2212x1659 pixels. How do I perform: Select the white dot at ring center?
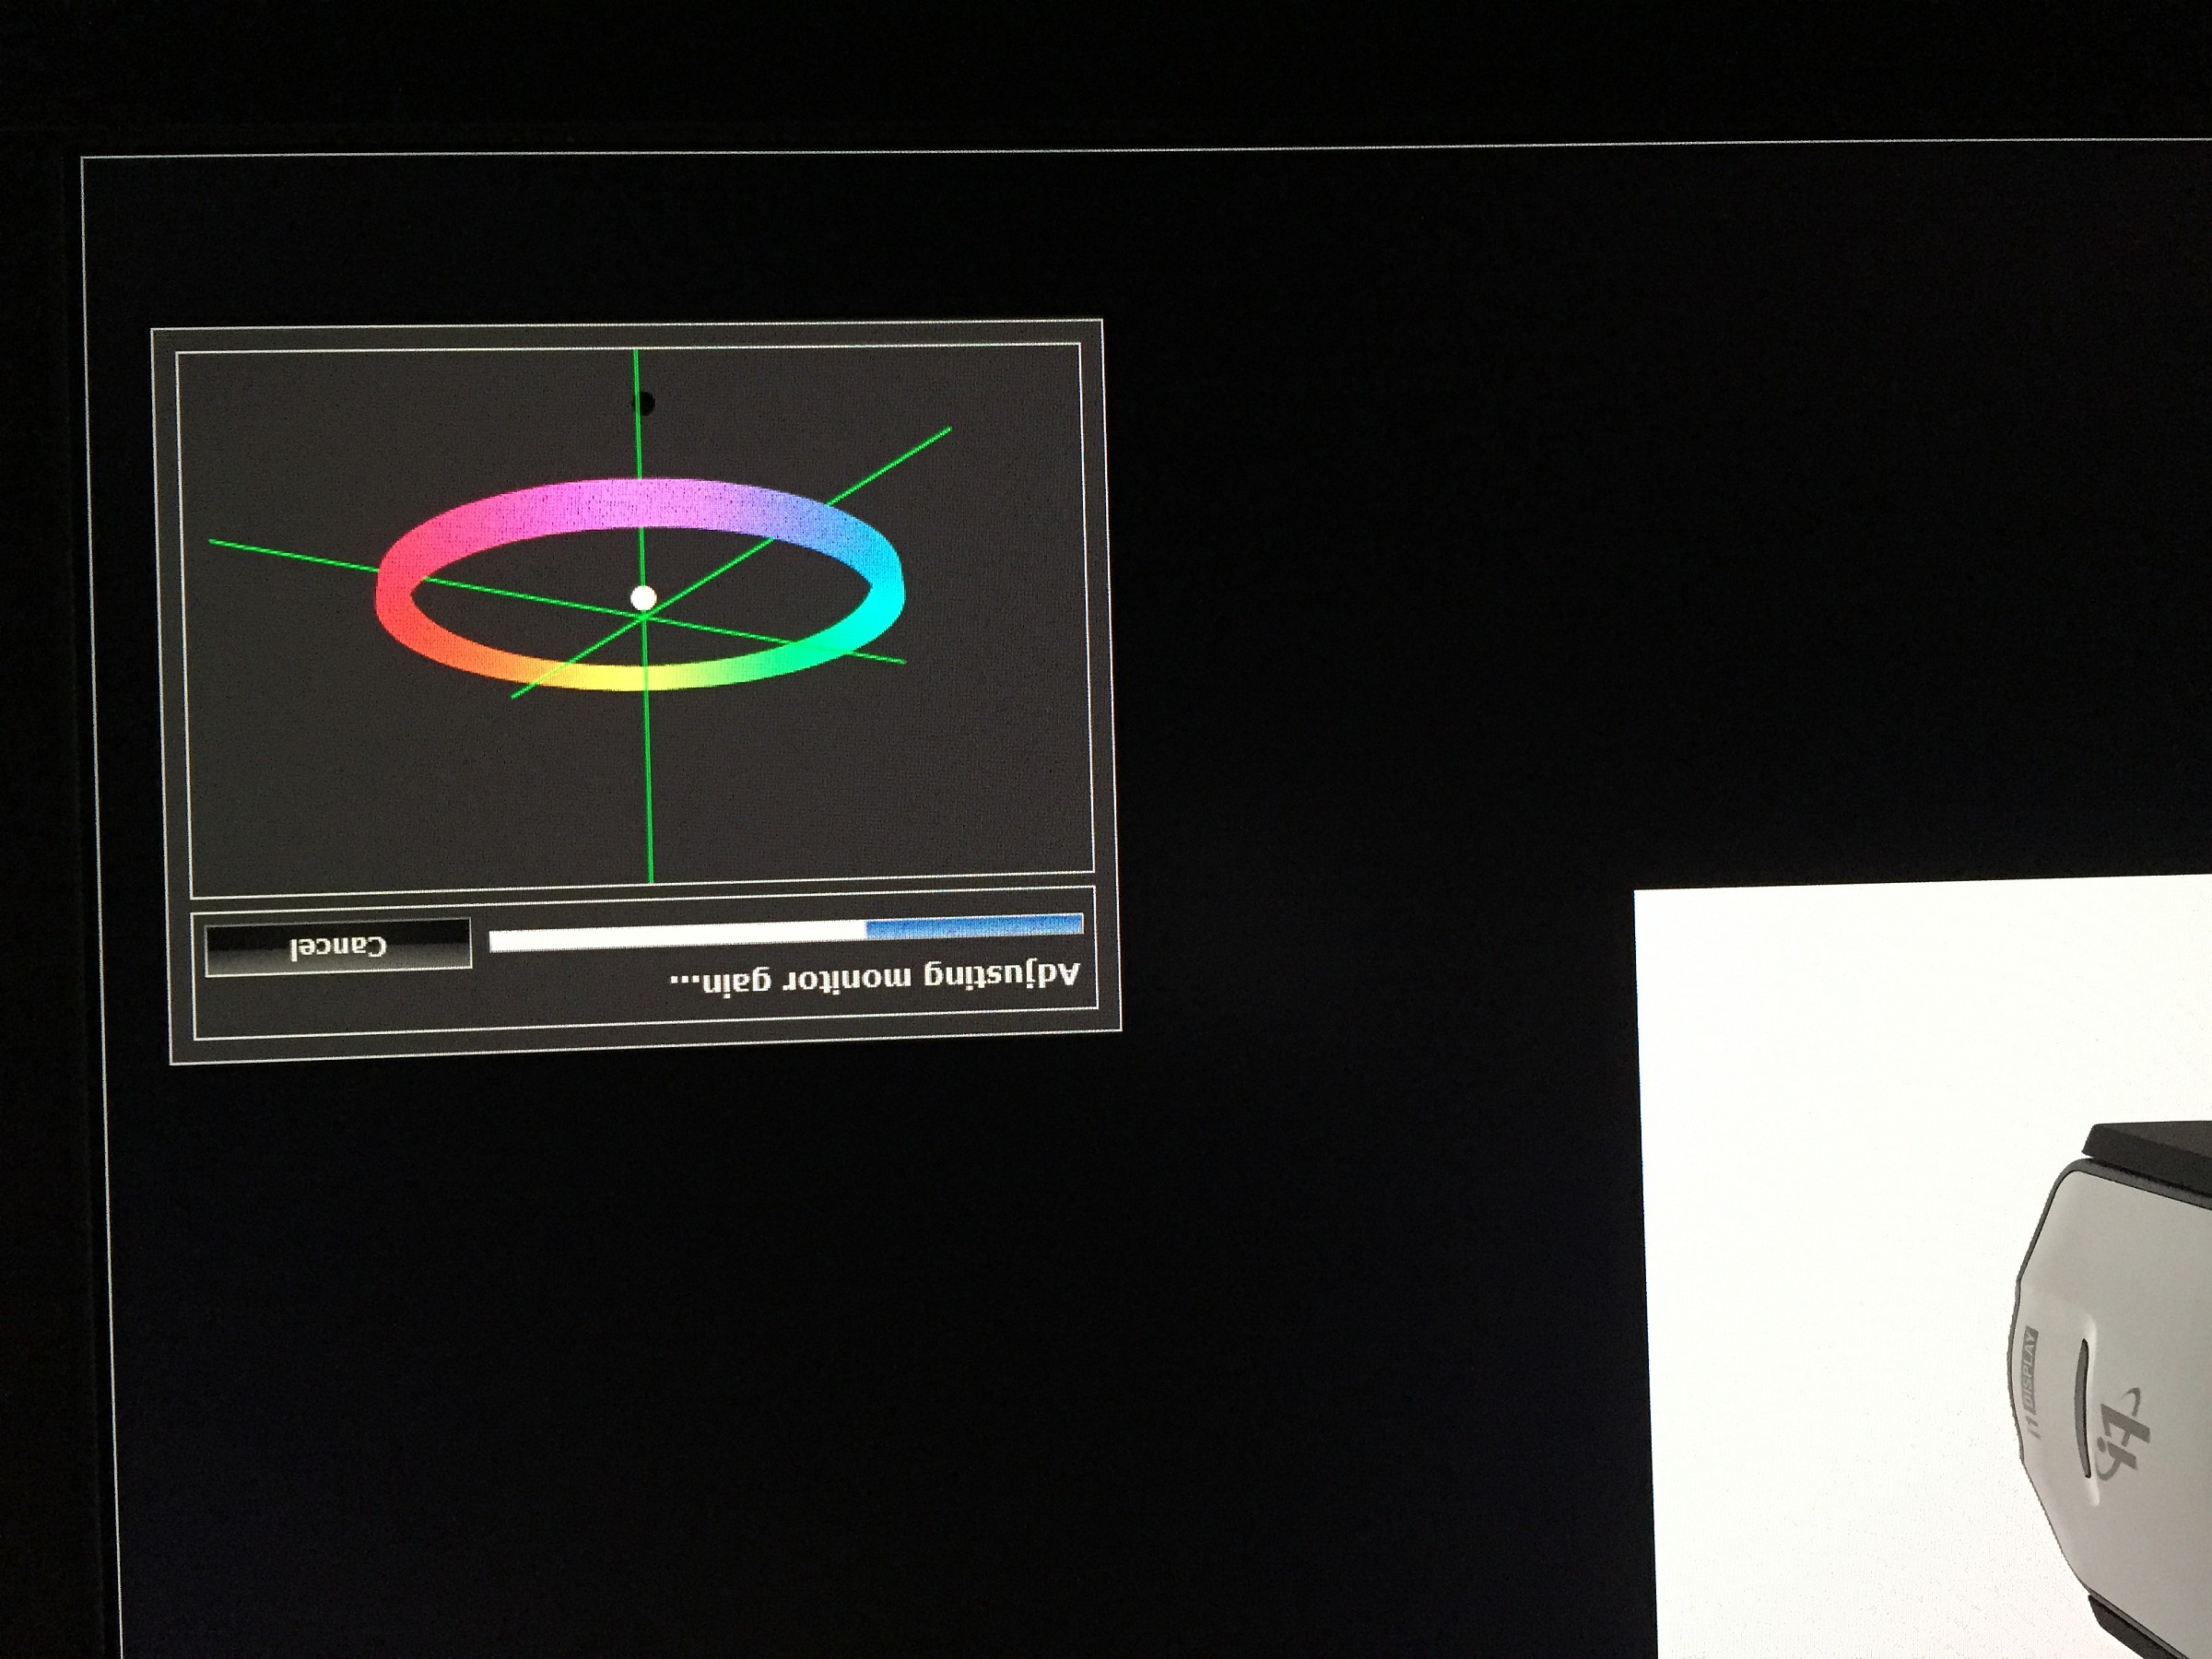(643, 598)
